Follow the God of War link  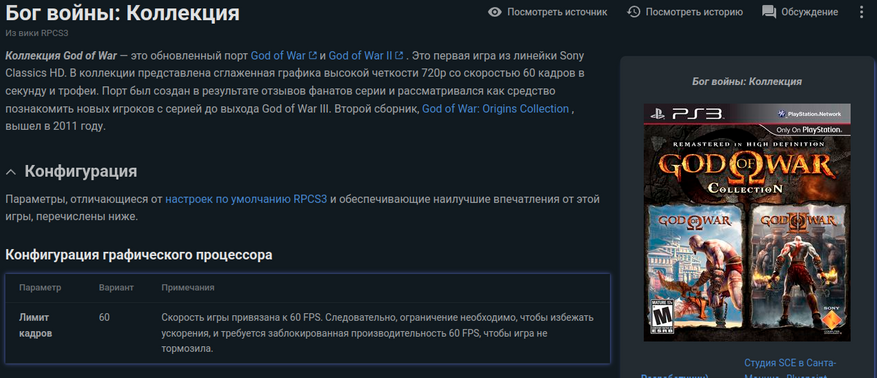(278, 55)
